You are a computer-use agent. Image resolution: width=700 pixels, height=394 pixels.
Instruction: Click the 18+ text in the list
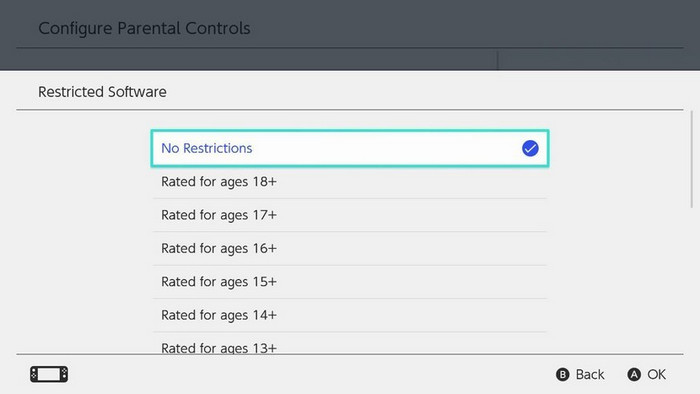[x=265, y=182]
